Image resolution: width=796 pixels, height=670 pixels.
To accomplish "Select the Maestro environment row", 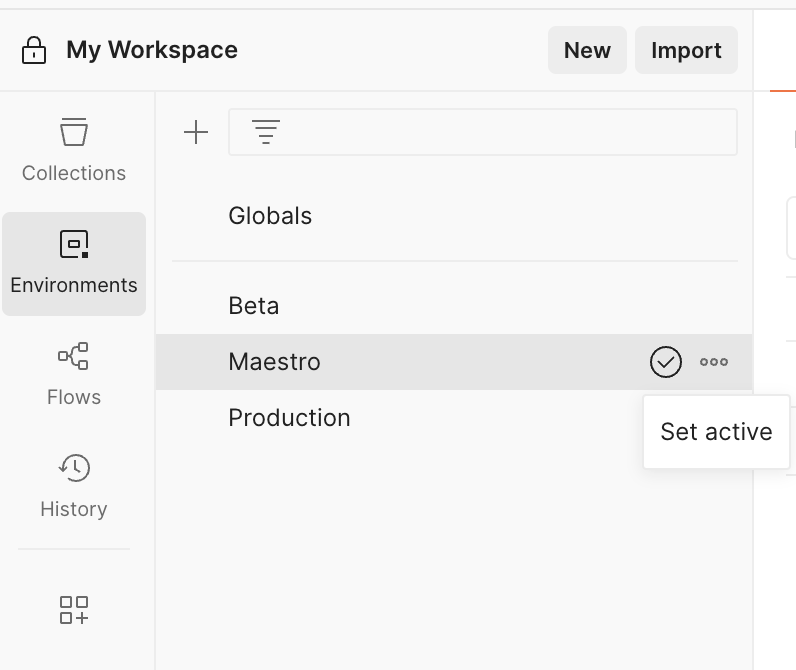I will [x=454, y=362].
